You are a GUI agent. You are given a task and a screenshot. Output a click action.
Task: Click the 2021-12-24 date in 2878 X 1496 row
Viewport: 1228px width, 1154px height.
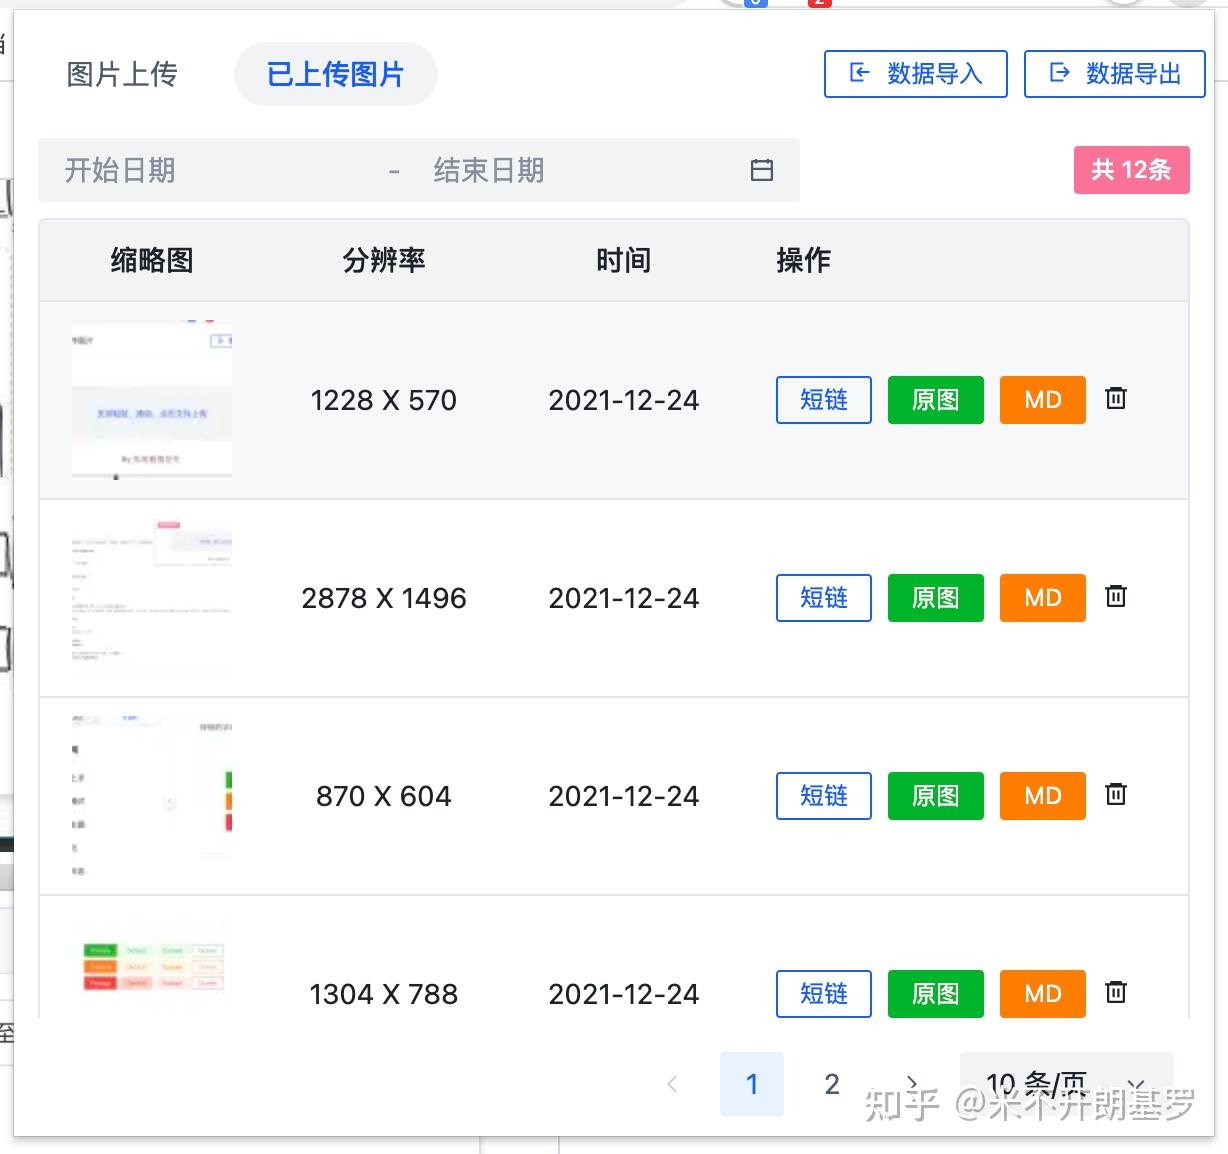pyautogui.click(x=624, y=598)
